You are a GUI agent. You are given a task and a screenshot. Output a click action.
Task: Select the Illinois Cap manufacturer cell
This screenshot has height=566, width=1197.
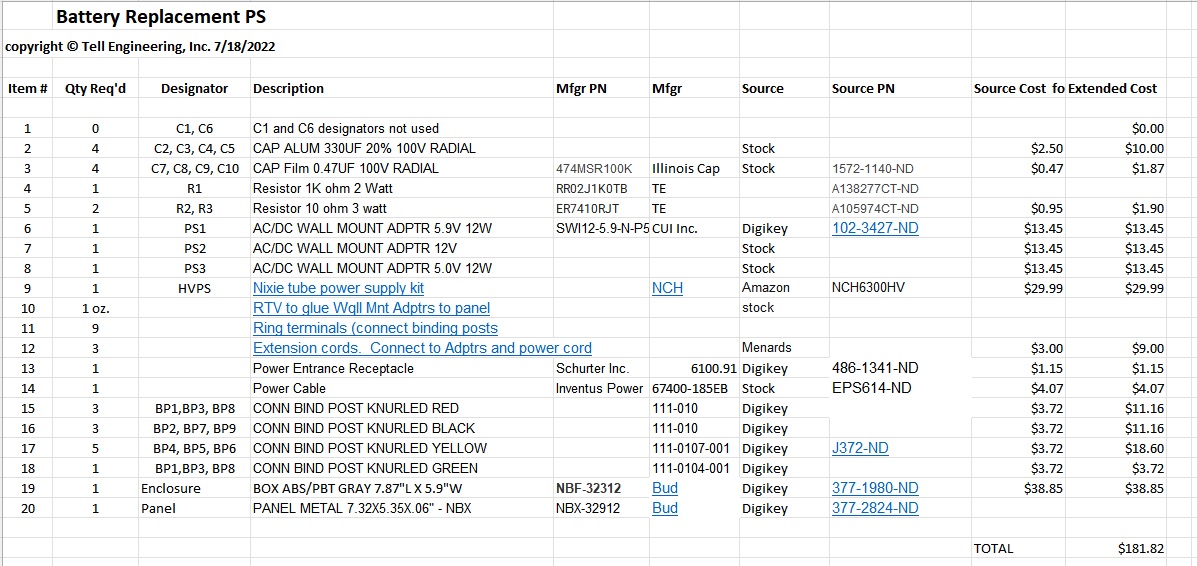(x=685, y=168)
